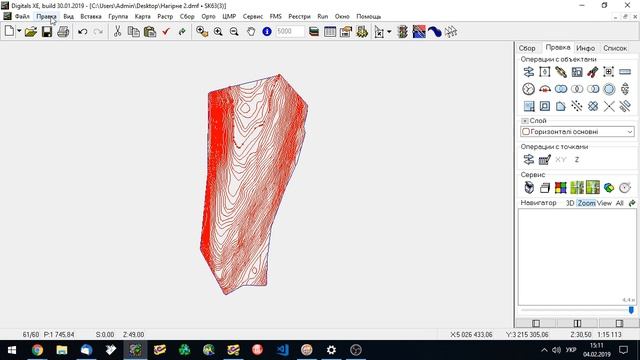Screen dimensions: 640x360
Task: Click the layer color swatch before Горизонталі основні
Action: point(526,132)
